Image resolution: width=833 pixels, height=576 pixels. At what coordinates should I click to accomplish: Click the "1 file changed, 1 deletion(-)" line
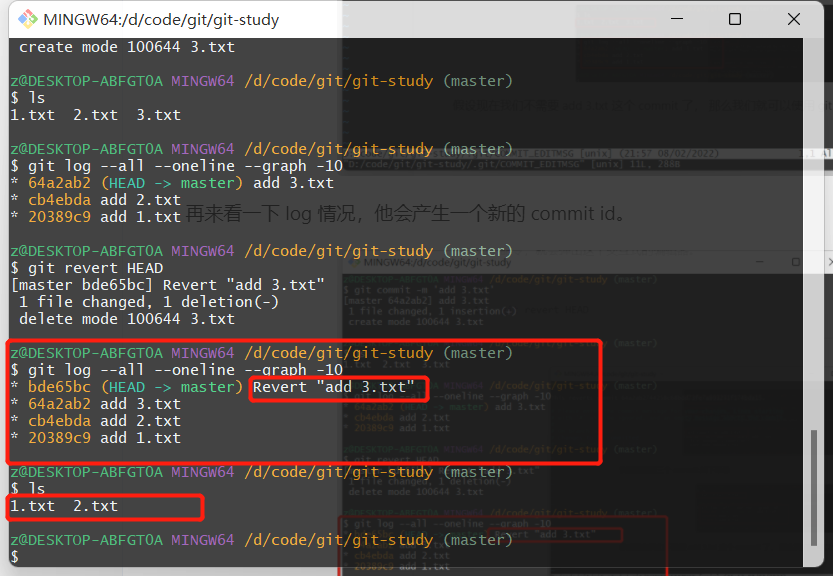tap(149, 302)
